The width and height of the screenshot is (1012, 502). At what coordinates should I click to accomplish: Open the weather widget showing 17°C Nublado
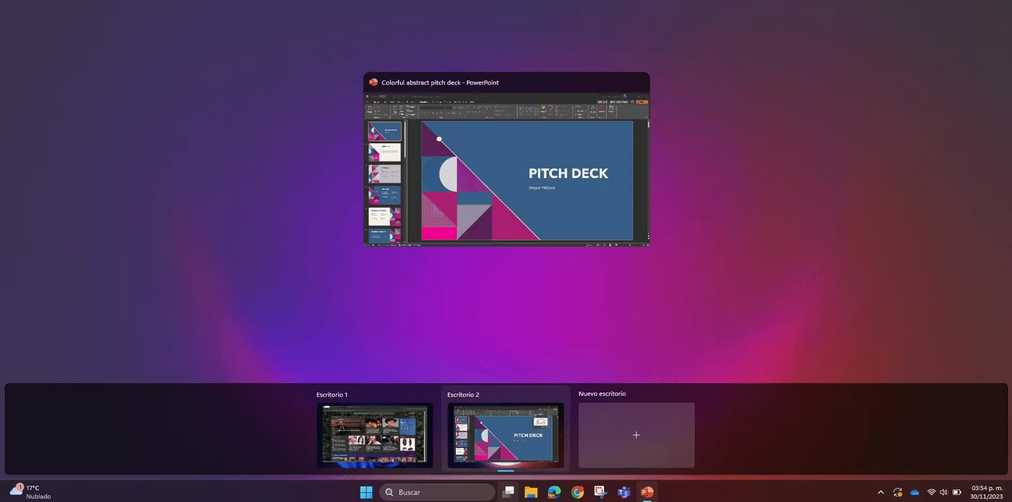point(30,492)
